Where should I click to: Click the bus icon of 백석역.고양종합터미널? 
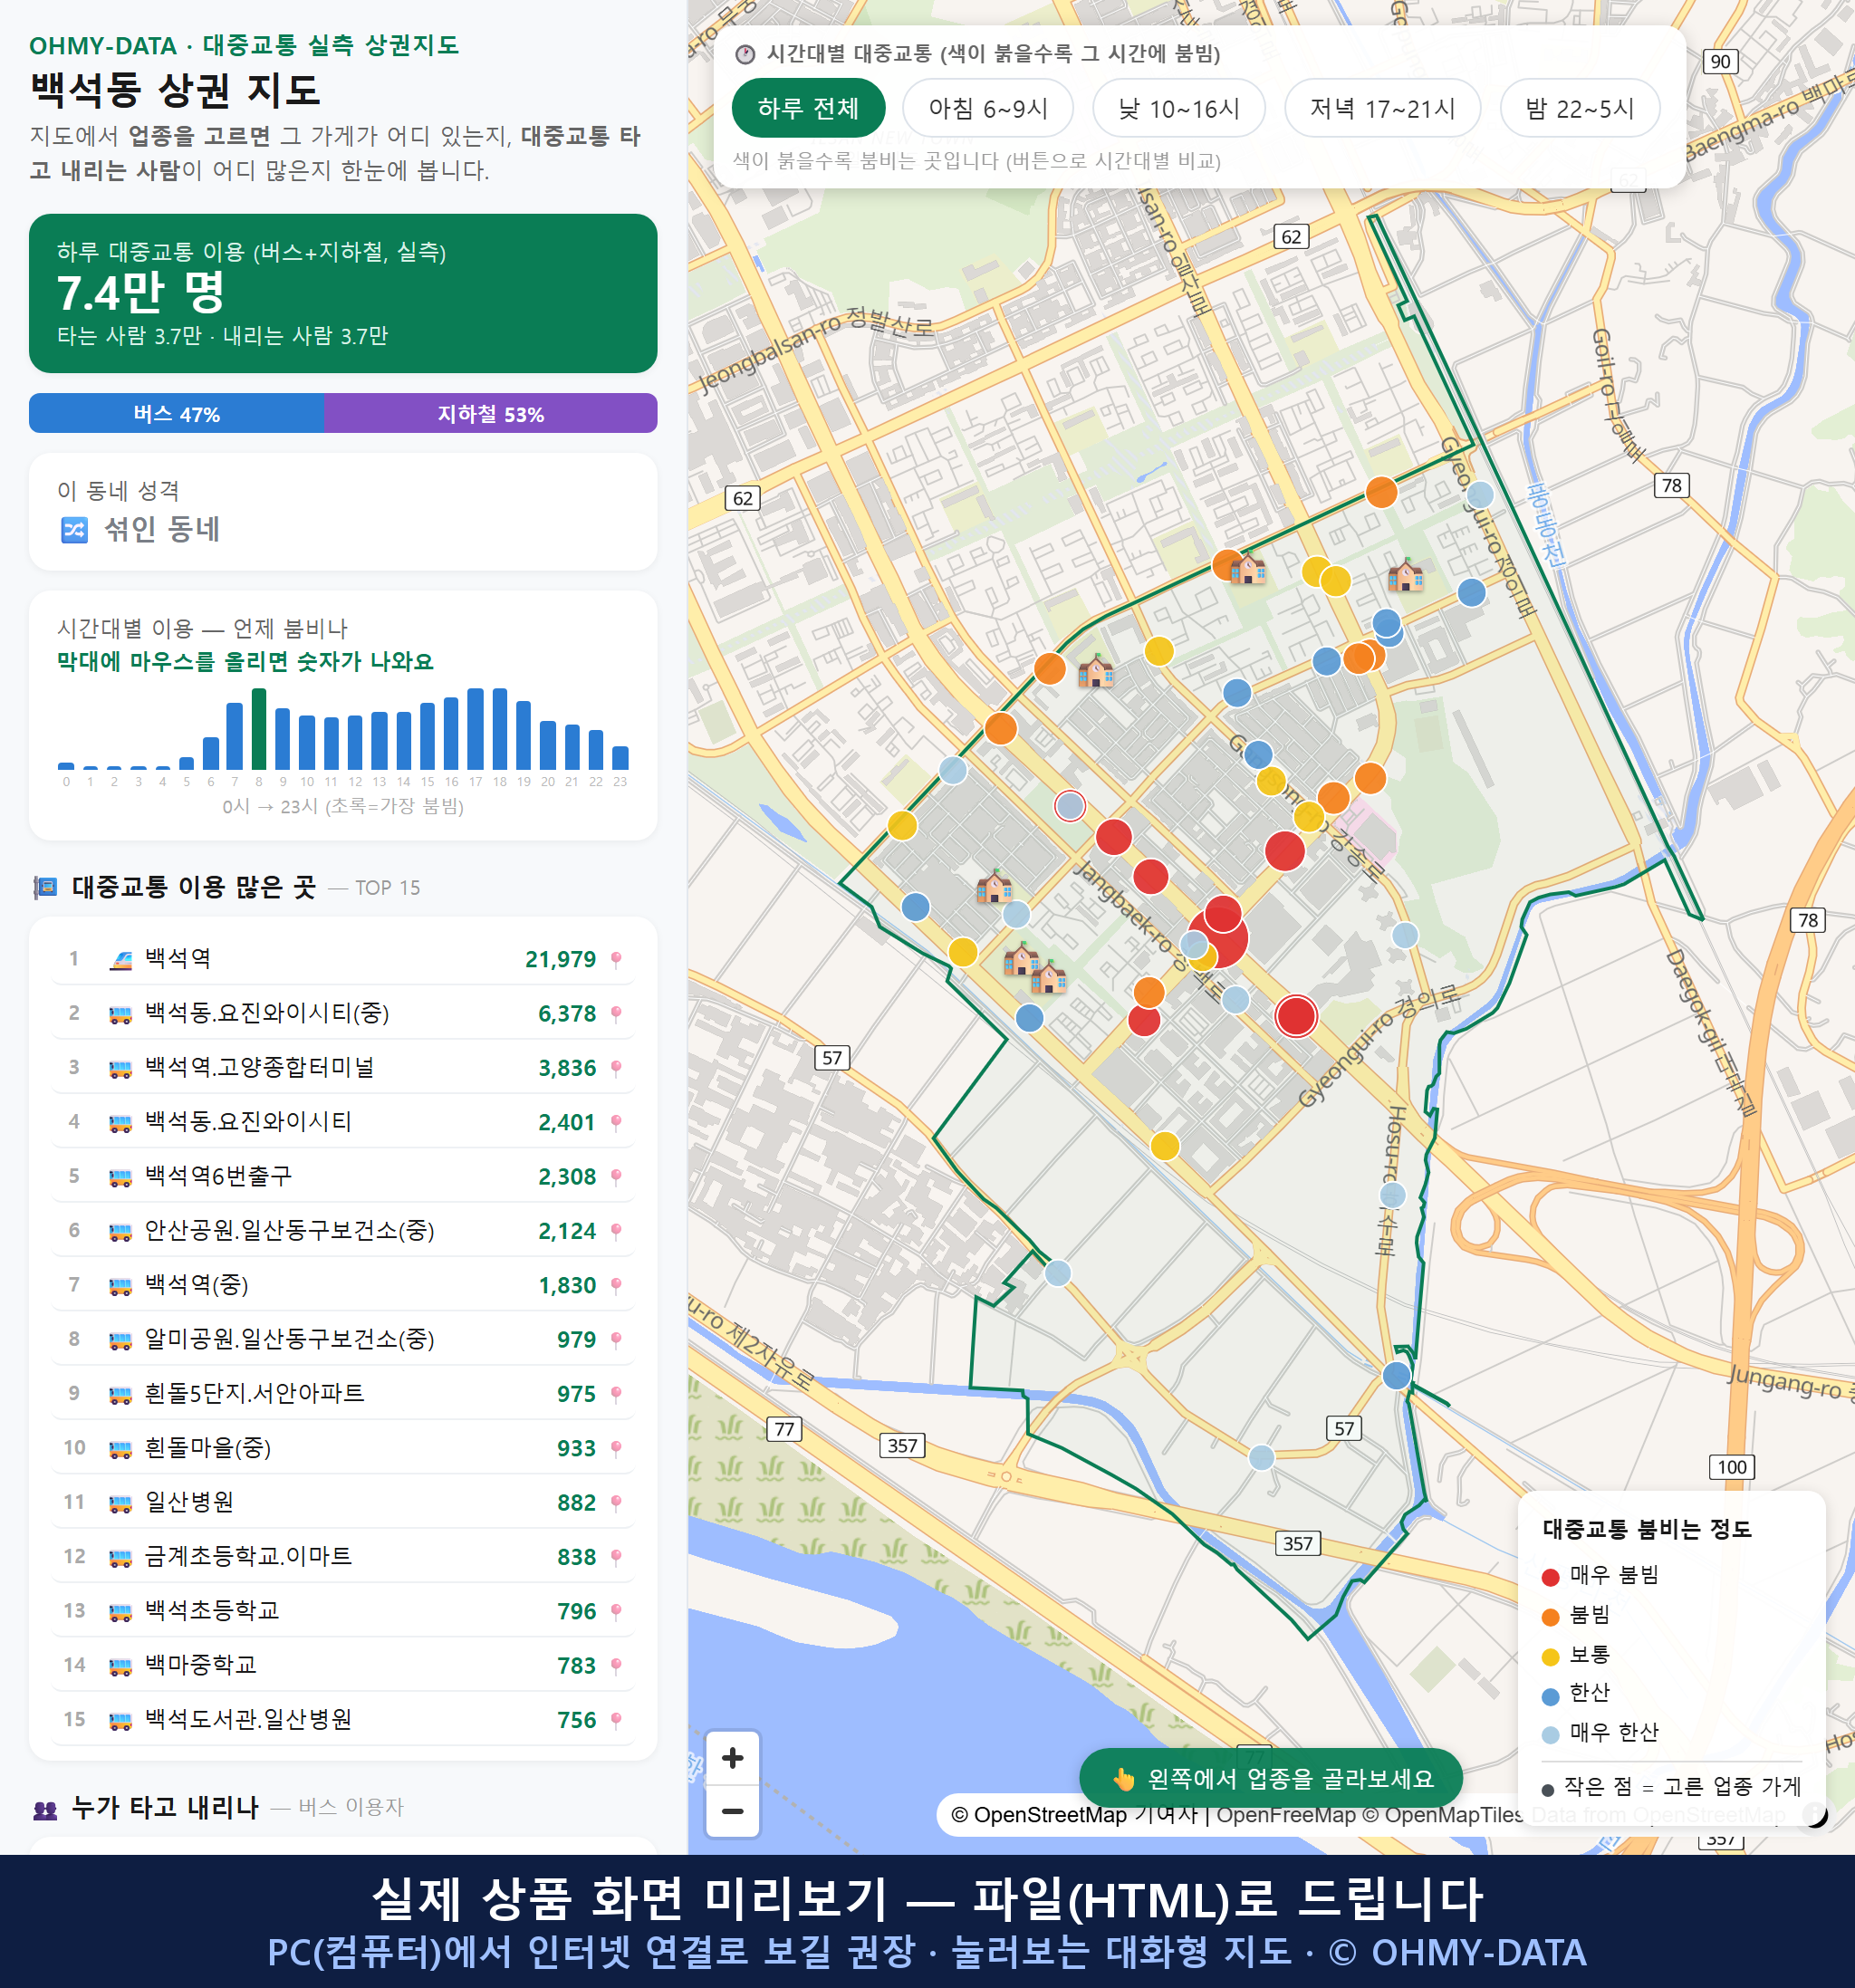pos(121,1069)
